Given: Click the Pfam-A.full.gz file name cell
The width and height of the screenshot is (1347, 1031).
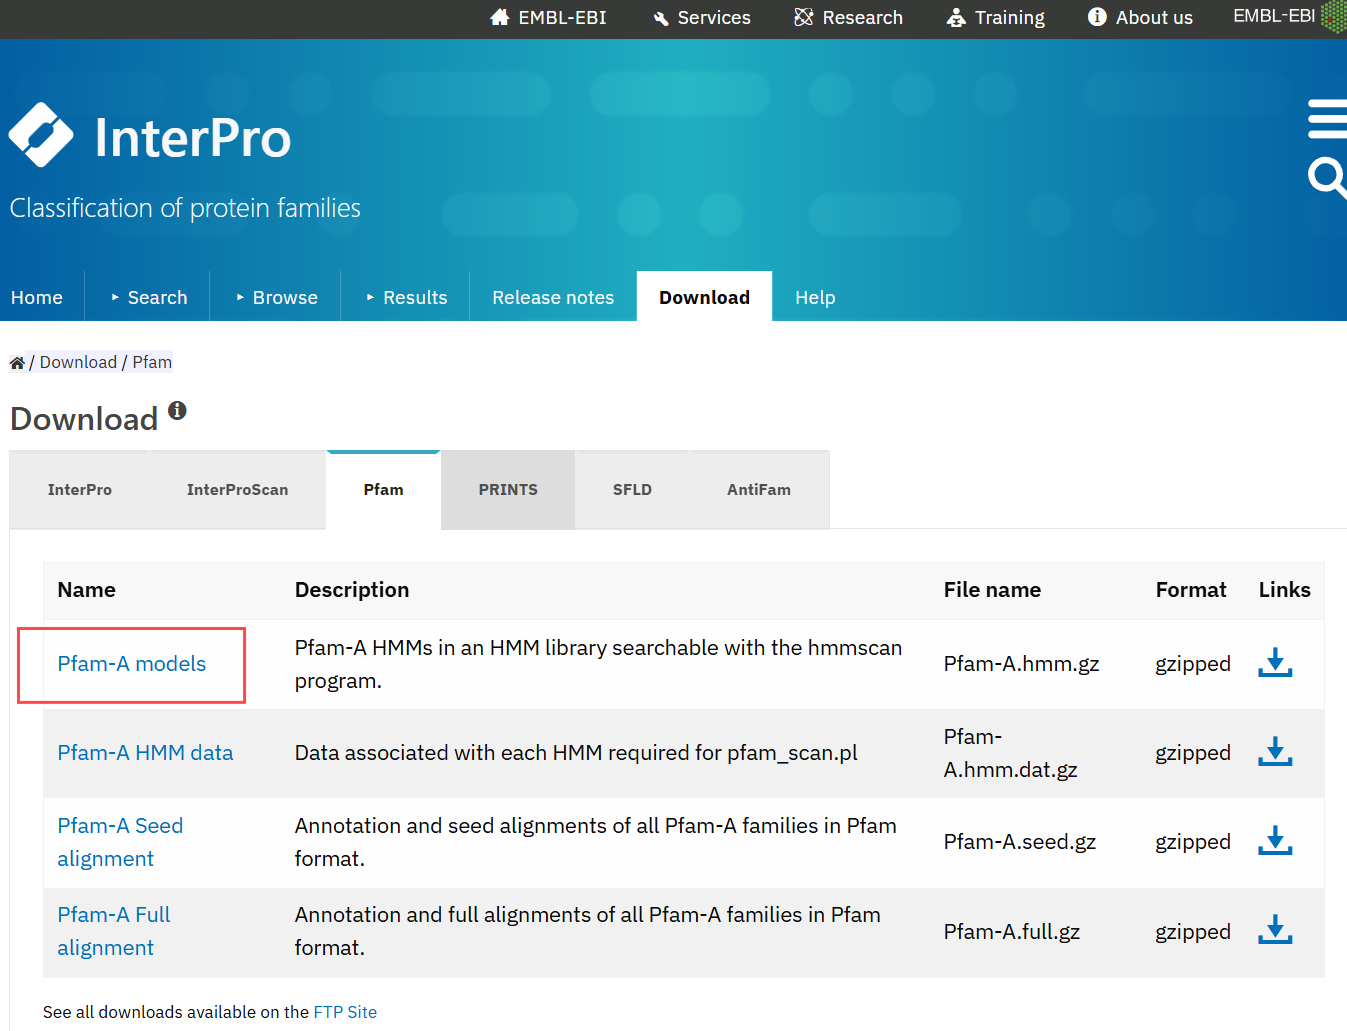Looking at the screenshot, I should [x=1012, y=932].
